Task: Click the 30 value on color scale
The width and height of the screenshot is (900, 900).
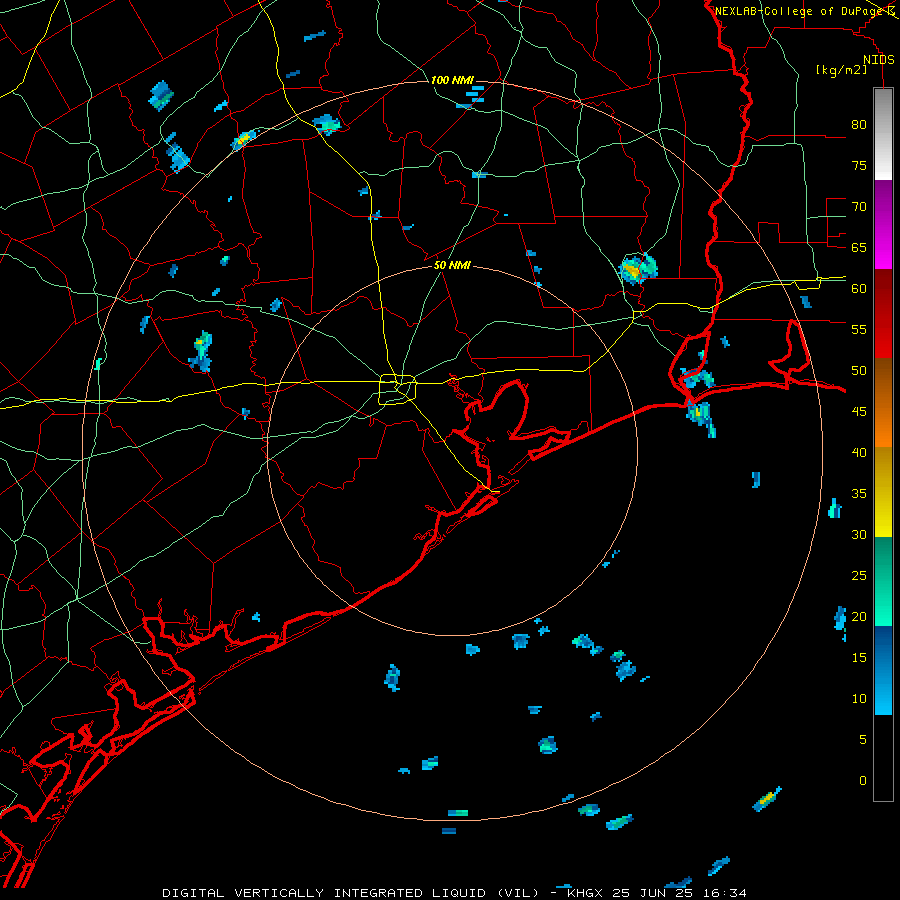Action: click(859, 534)
